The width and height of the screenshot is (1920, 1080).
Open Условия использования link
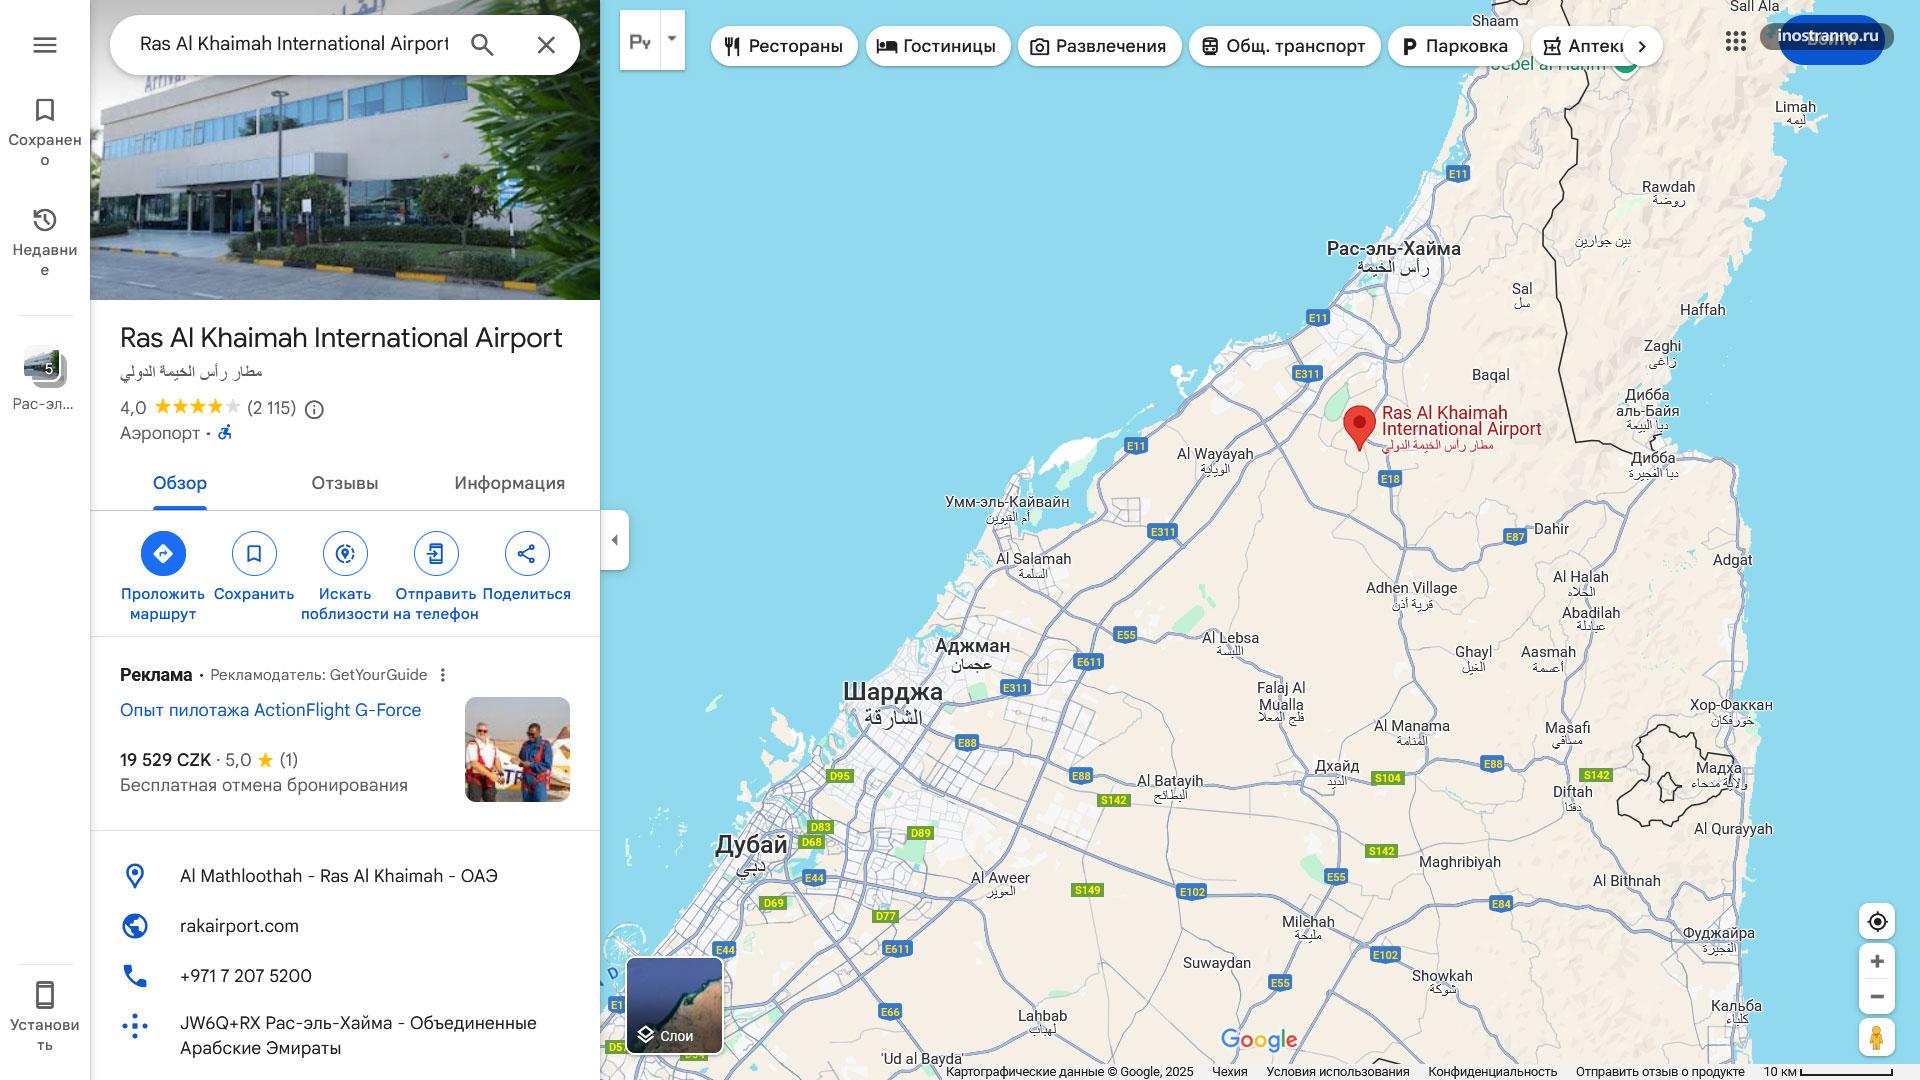pyautogui.click(x=1338, y=1072)
